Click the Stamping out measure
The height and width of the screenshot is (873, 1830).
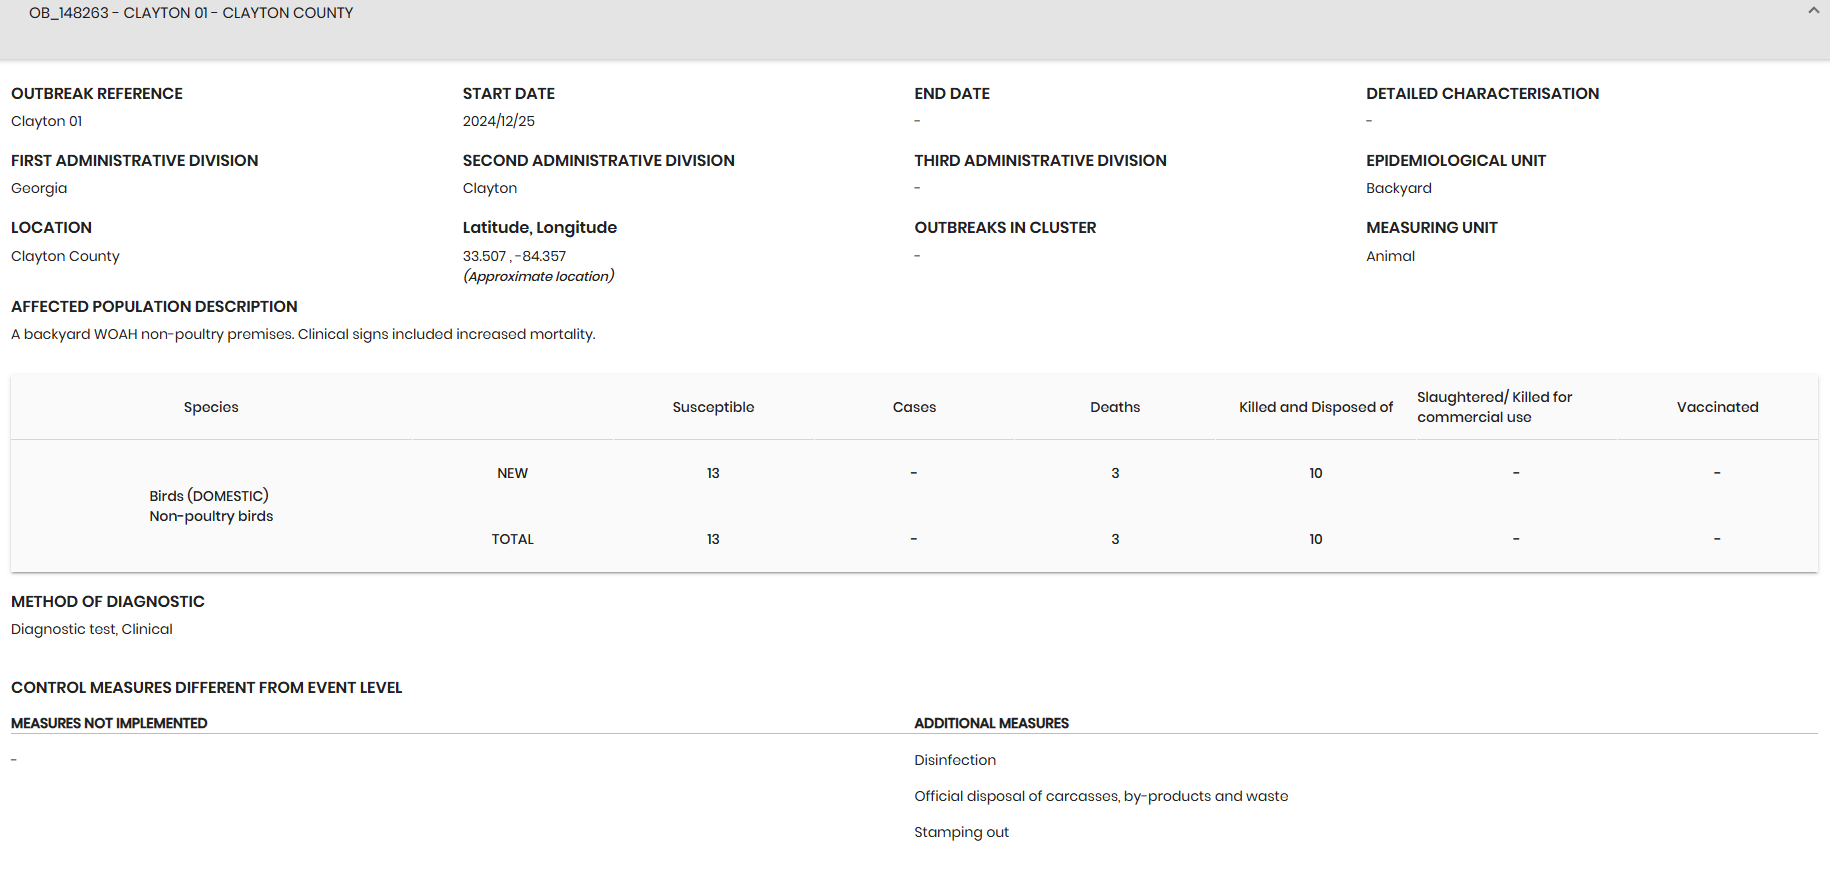pyautogui.click(x=961, y=832)
